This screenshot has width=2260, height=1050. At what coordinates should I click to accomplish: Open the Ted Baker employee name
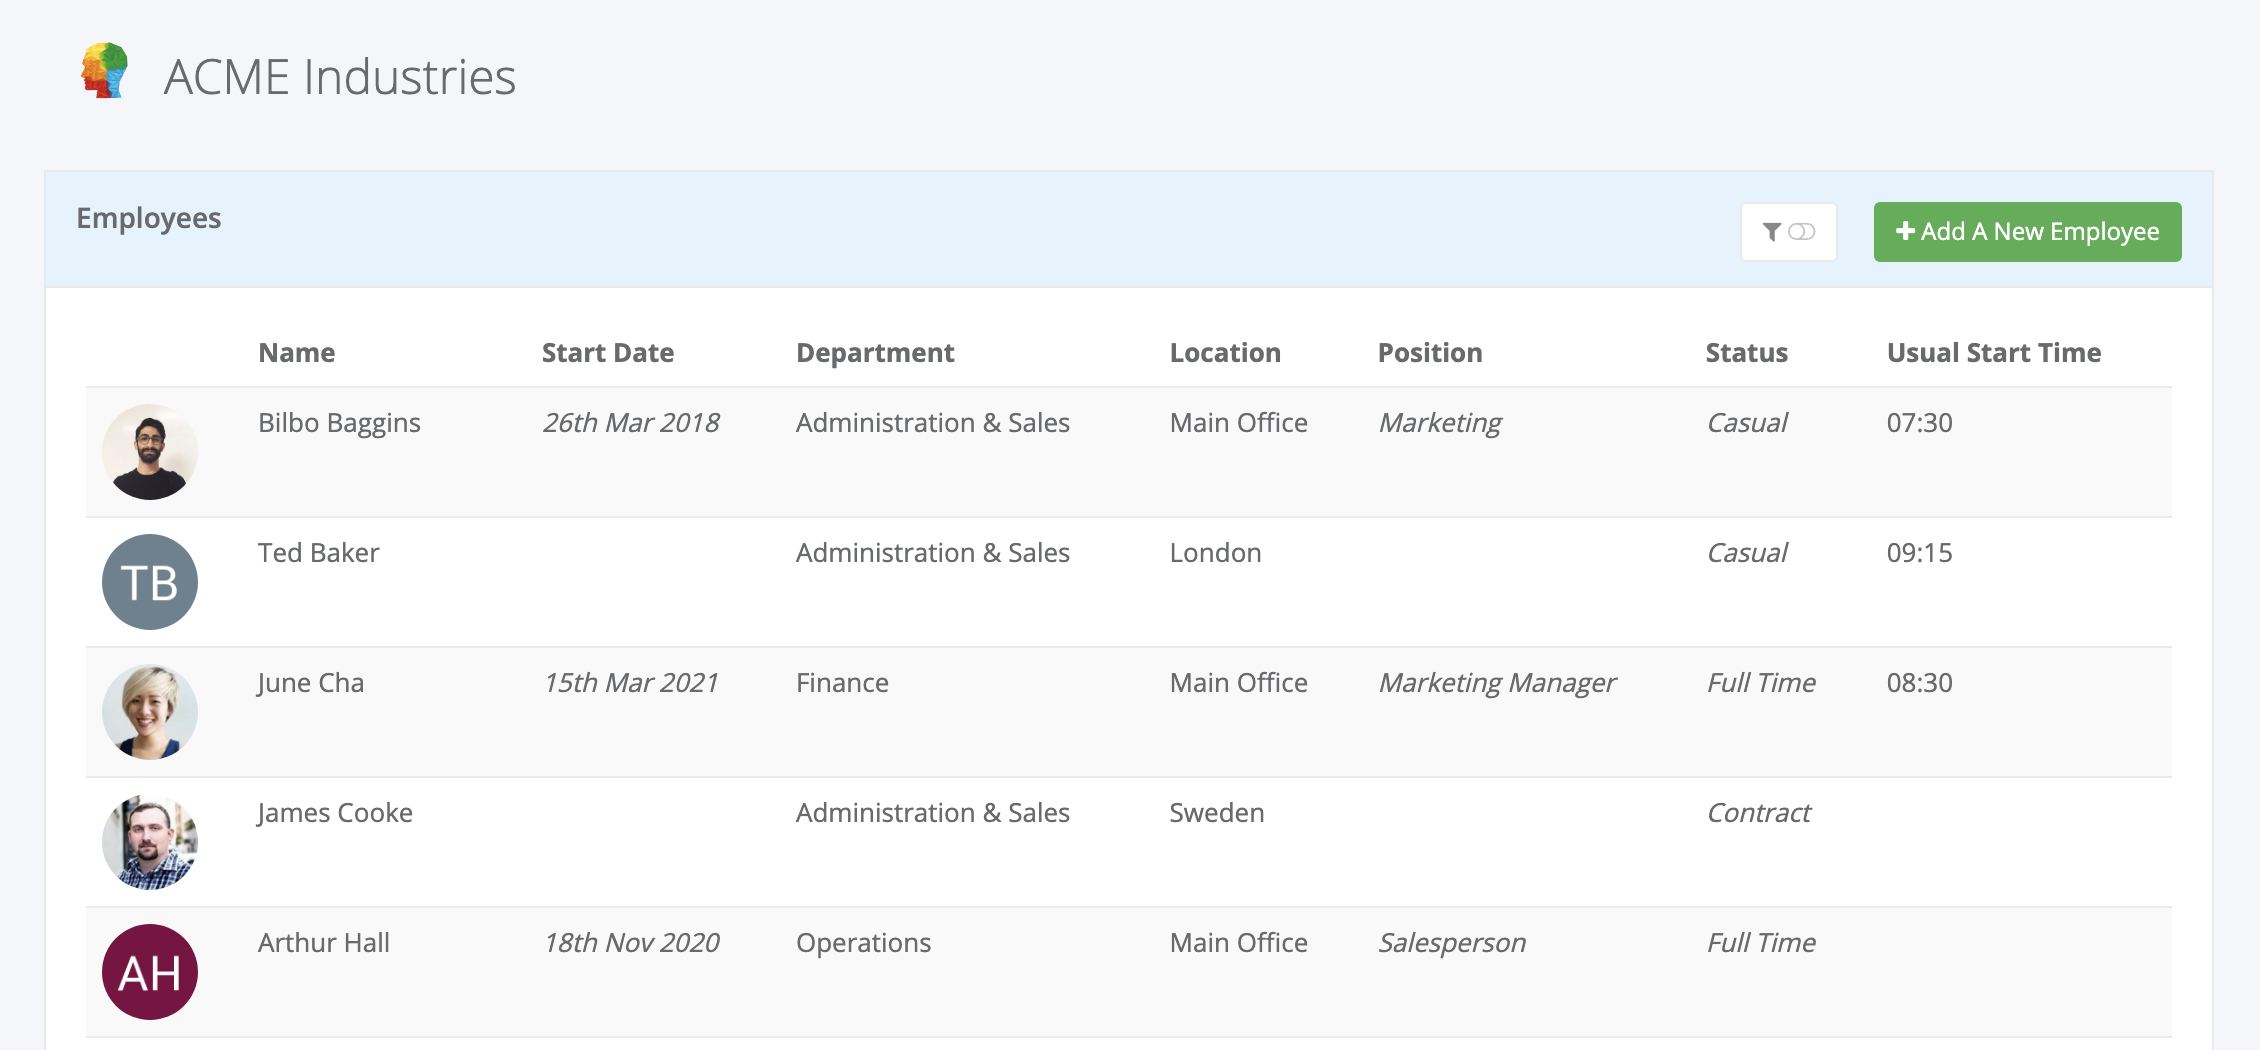(318, 553)
